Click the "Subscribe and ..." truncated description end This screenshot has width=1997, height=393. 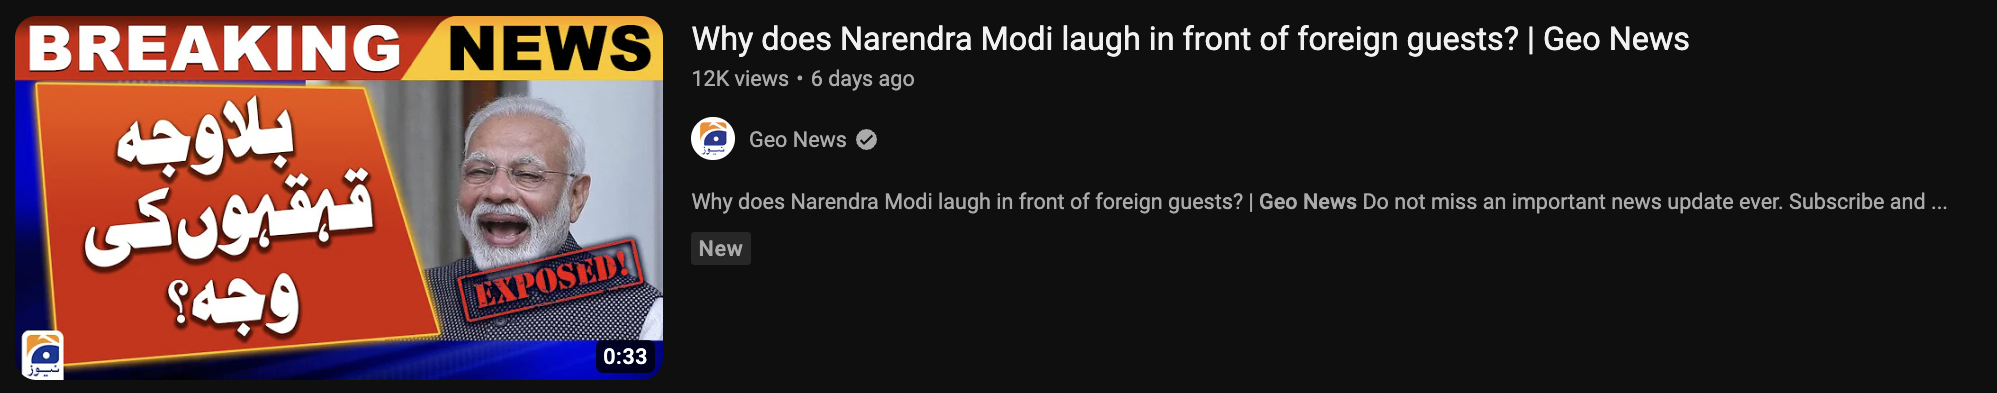pyautogui.click(x=1868, y=202)
